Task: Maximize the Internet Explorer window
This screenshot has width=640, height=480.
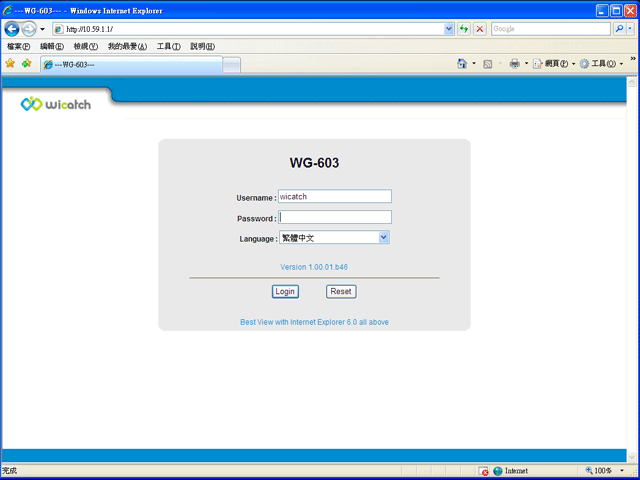Action: (x=616, y=11)
